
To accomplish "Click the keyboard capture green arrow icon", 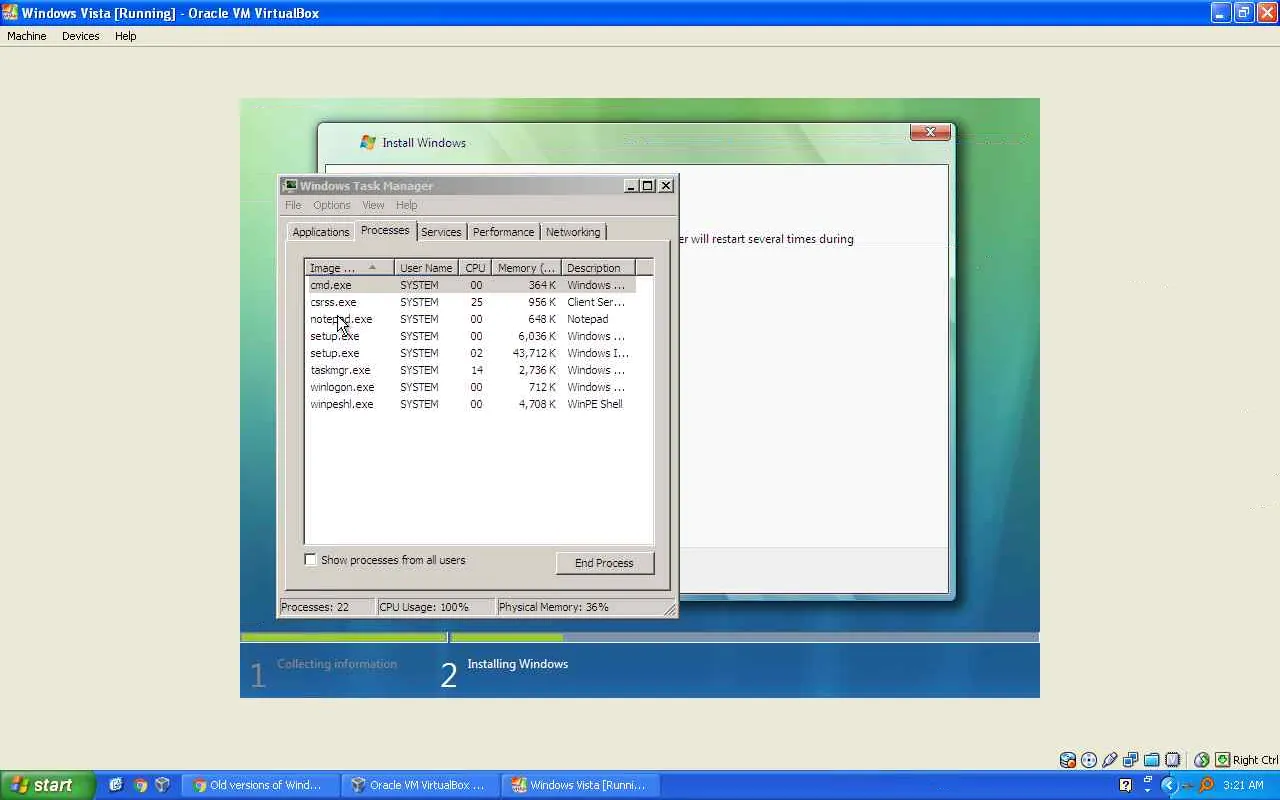I will coord(1222,760).
